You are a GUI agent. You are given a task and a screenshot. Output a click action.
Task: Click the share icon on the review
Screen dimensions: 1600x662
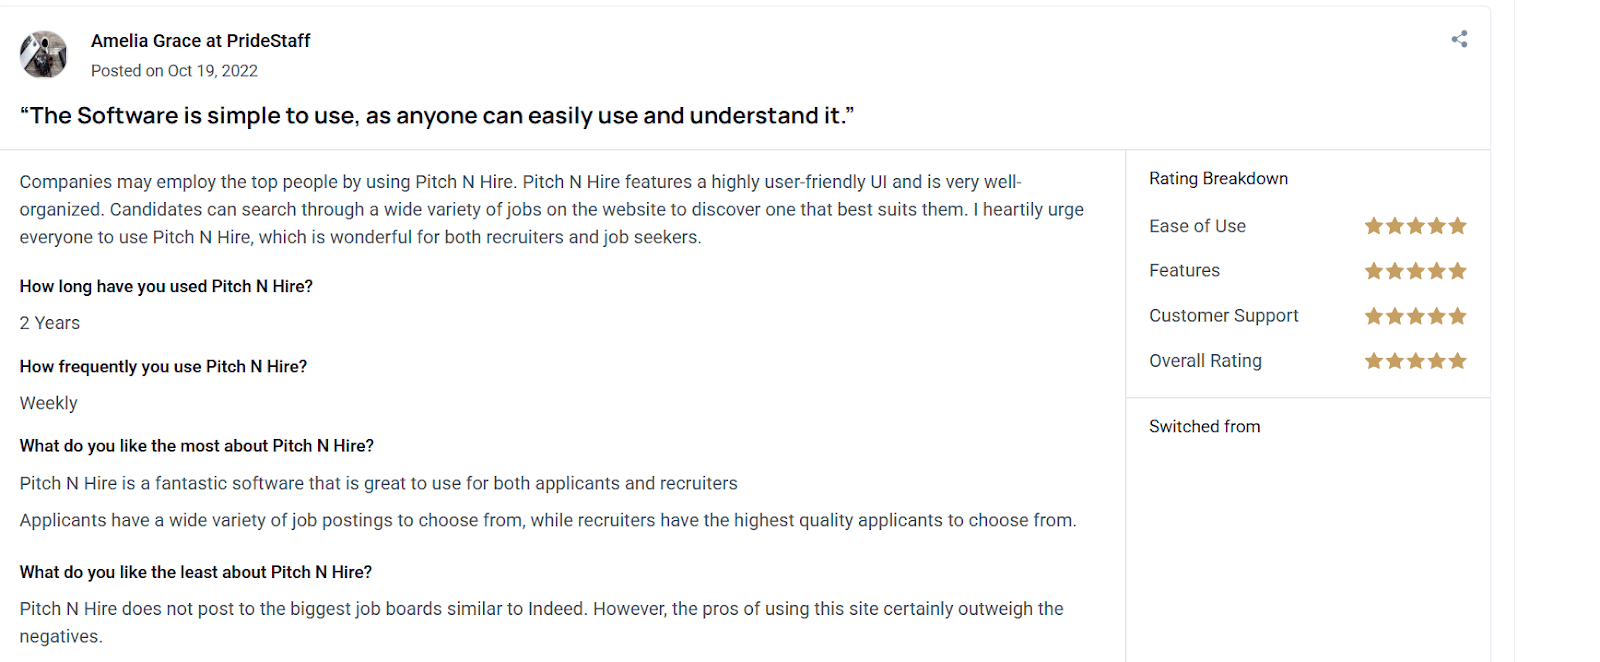pyautogui.click(x=1459, y=39)
